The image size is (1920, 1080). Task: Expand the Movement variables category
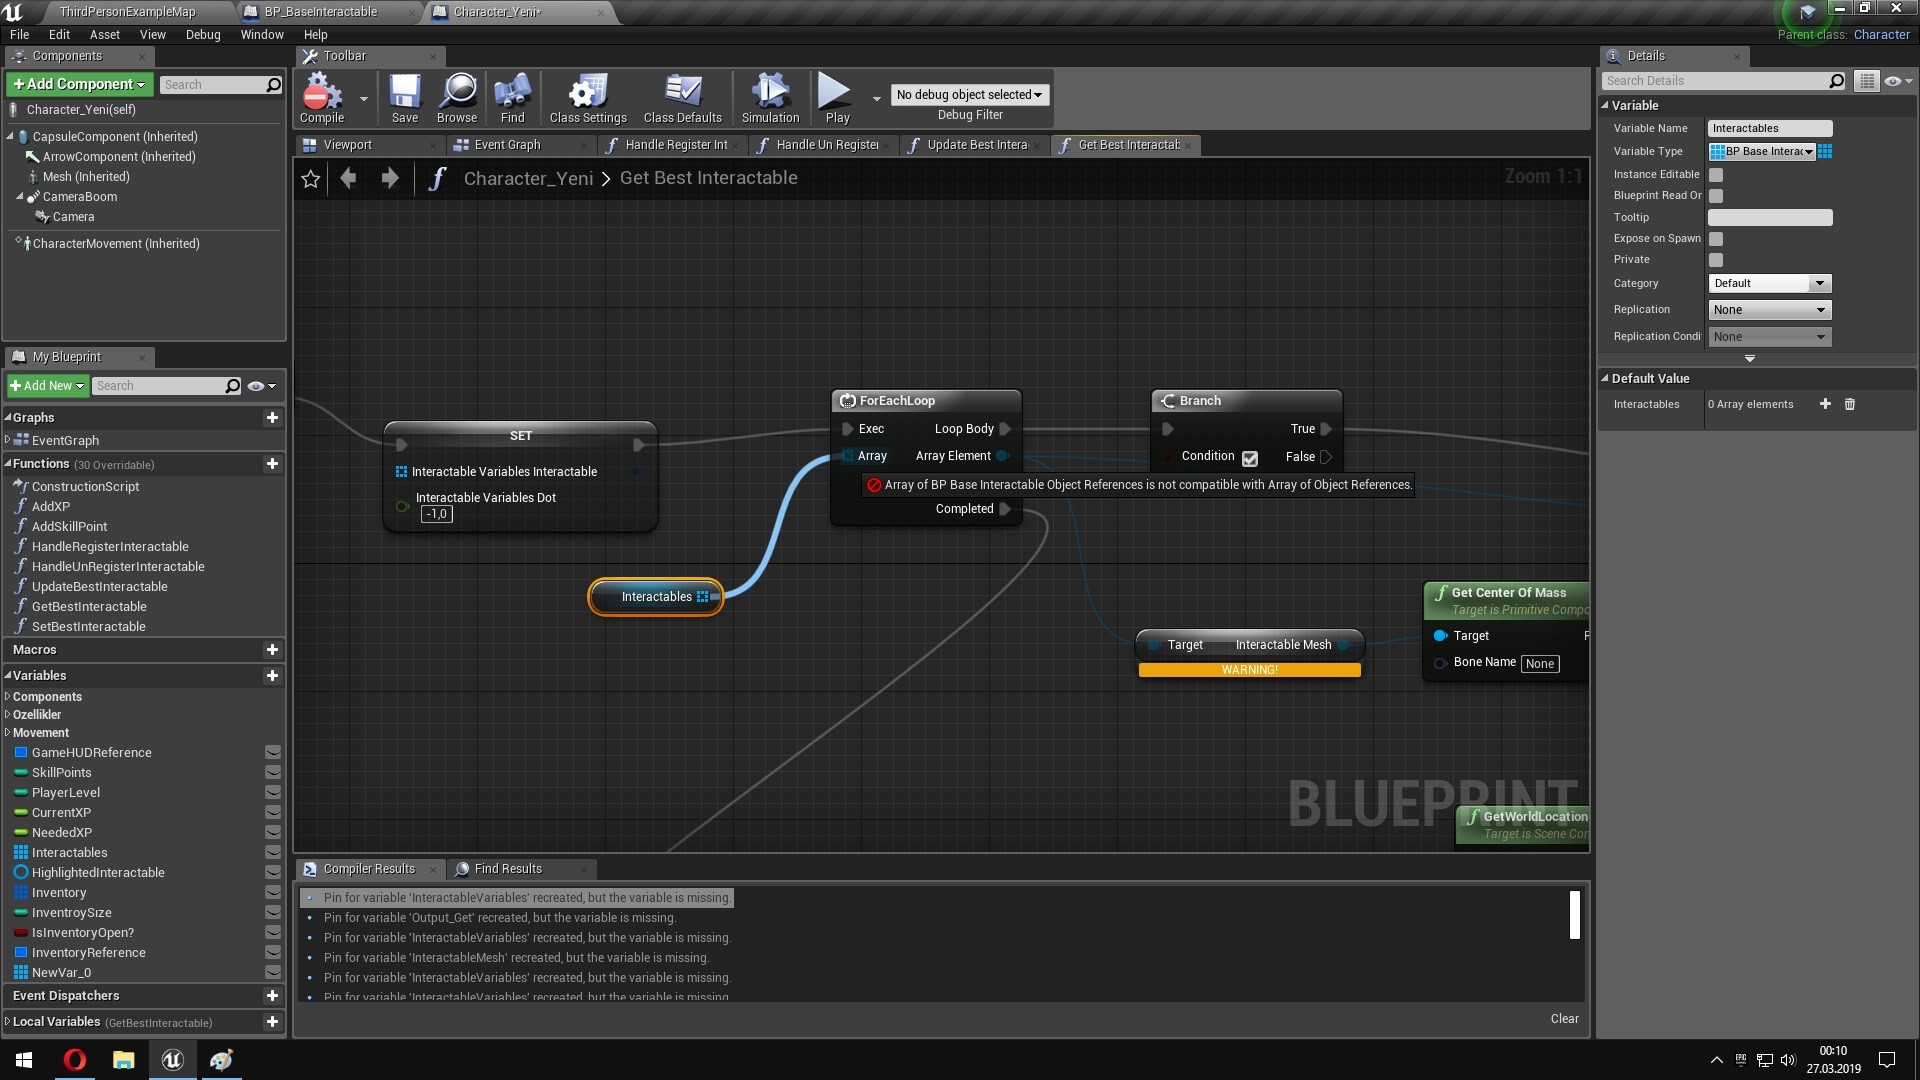click(8, 733)
